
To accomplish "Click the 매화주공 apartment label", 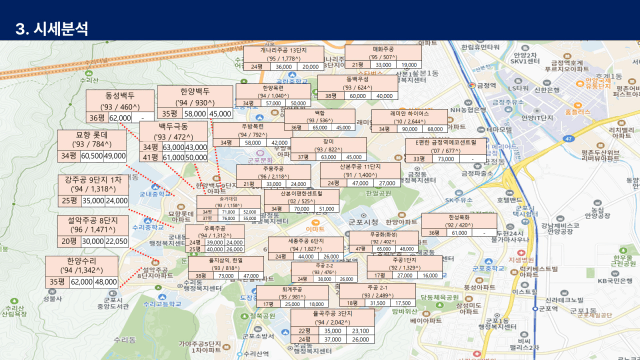I will pyautogui.click(x=383, y=49).
